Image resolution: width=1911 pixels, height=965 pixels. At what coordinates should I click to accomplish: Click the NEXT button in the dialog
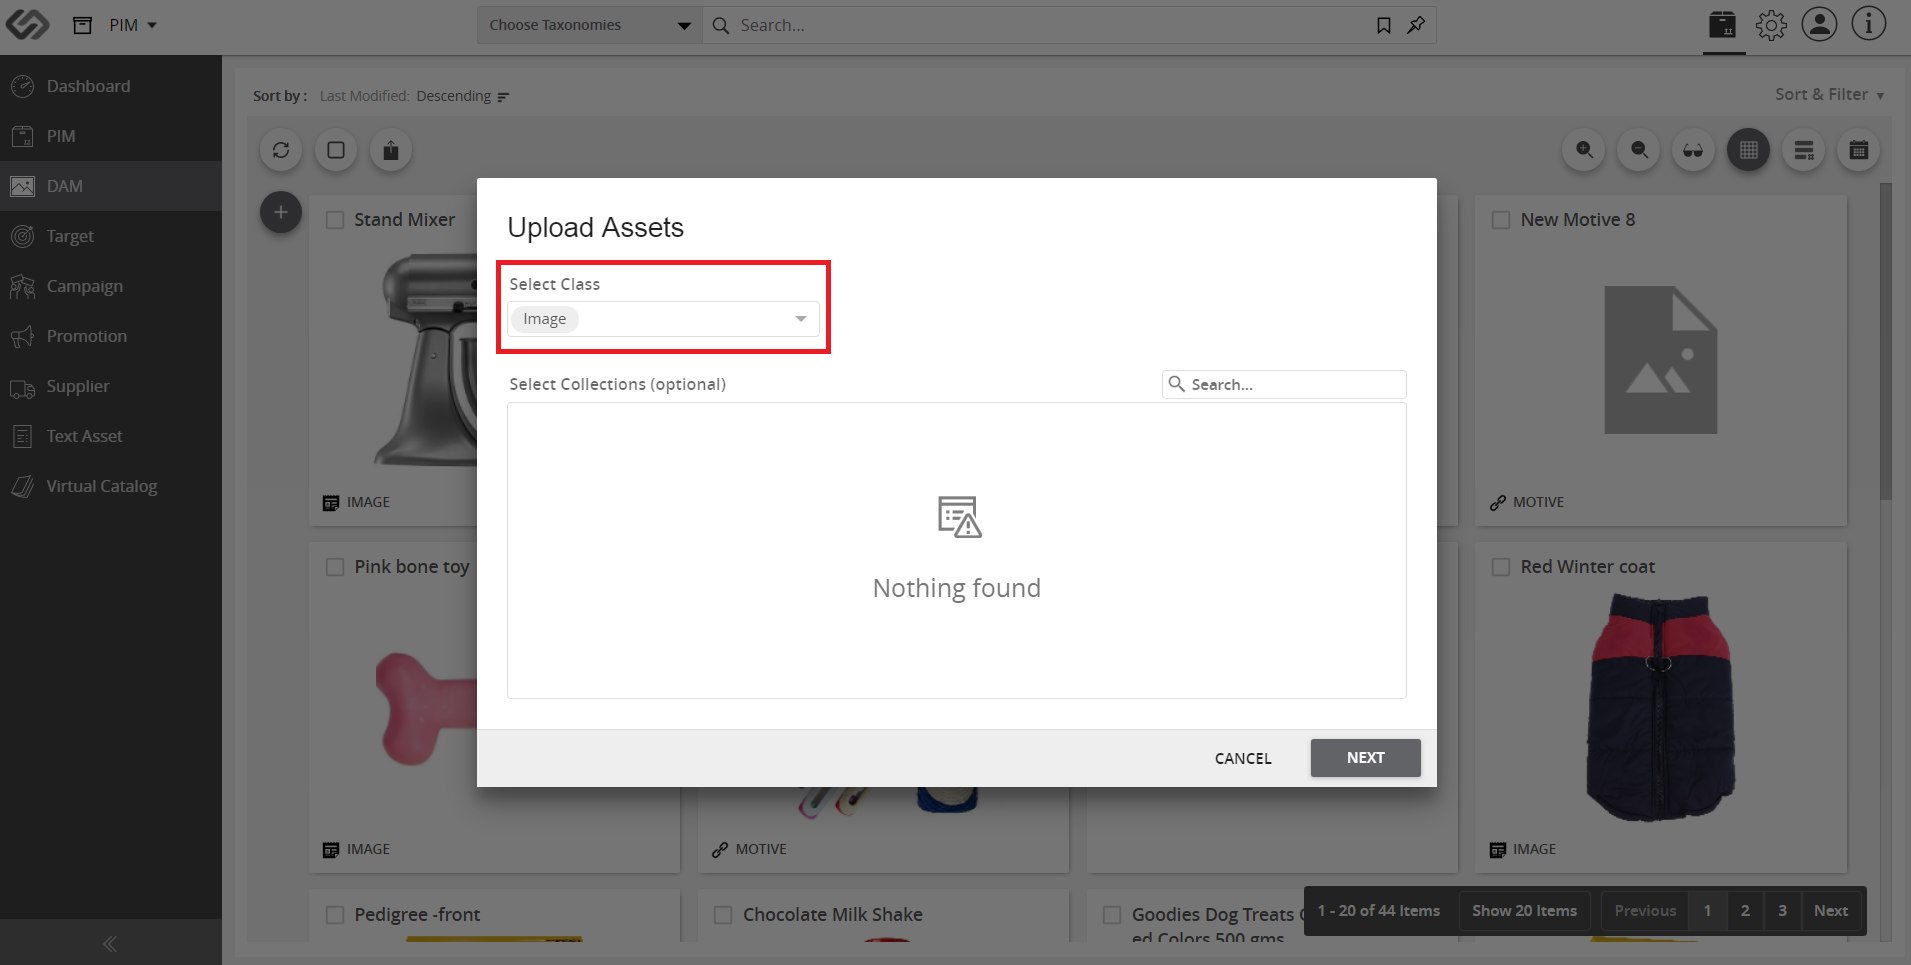[1365, 758]
